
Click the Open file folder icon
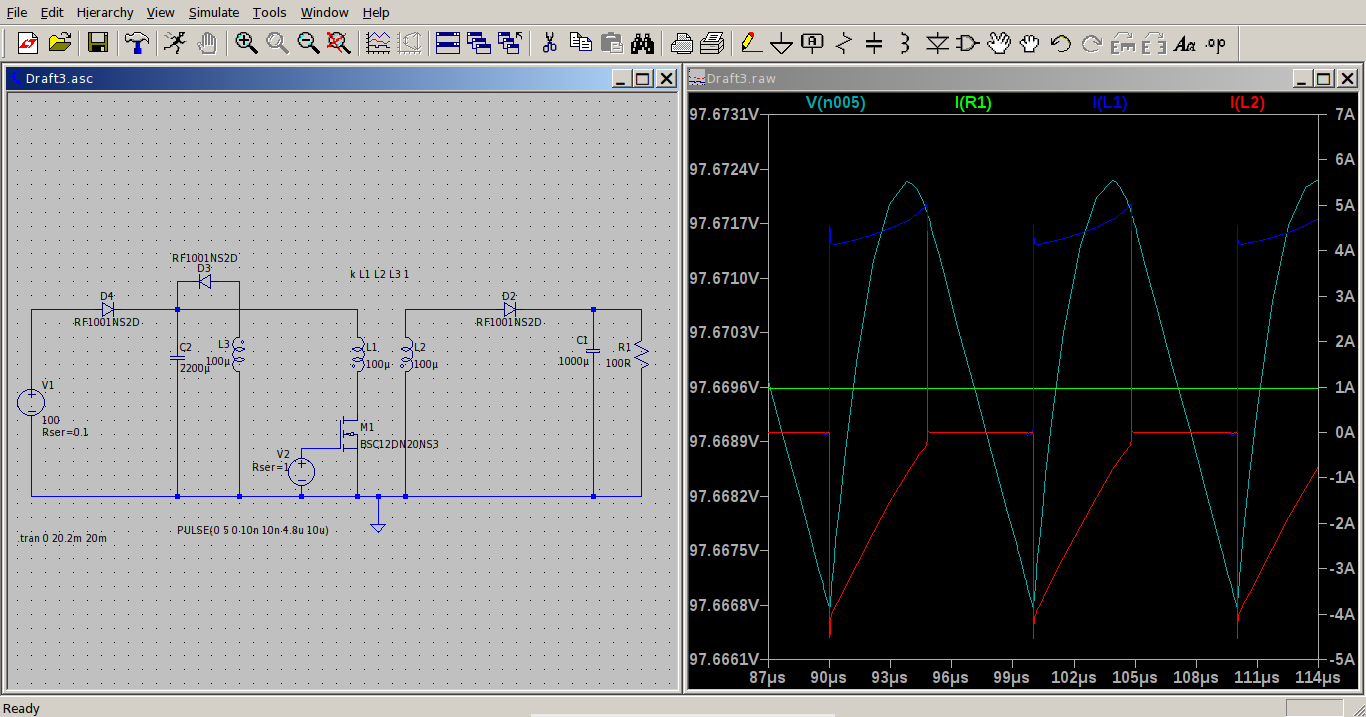point(60,42)
